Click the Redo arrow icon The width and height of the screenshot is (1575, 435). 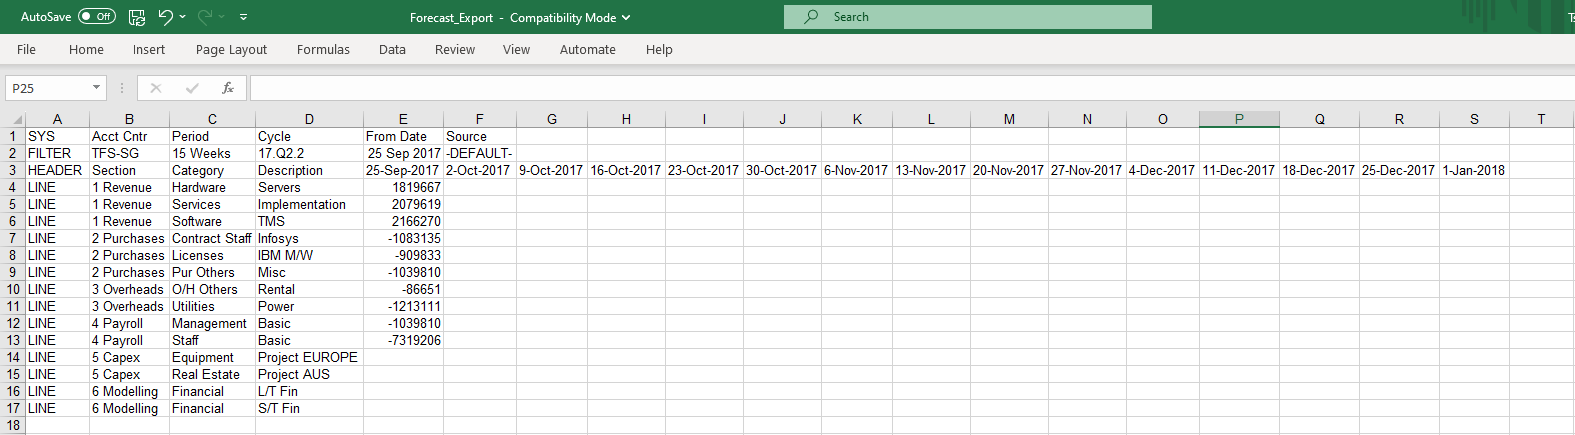205,17
